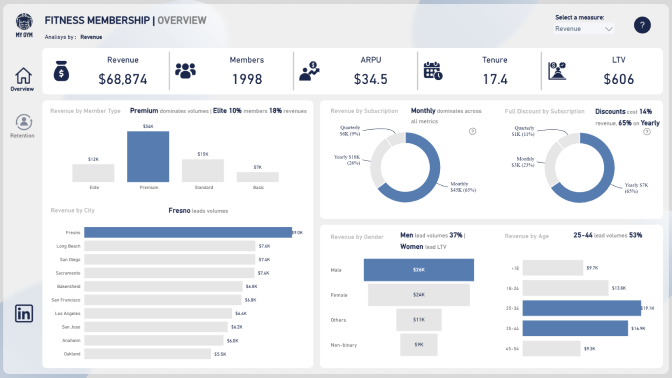Open info tooltip on Revenue by Subscription
672x378 pixels.
[x=472, y=132]
